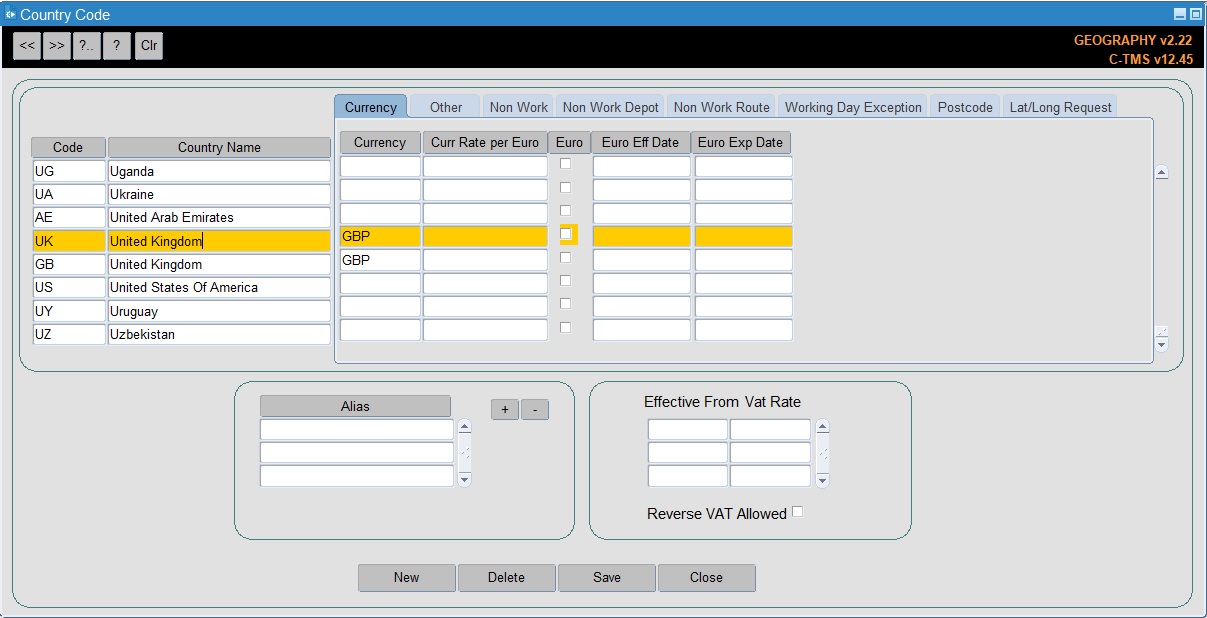Open the Non Work tab
The width and height of the screenshot is (1207, 618).
[519, 107]
